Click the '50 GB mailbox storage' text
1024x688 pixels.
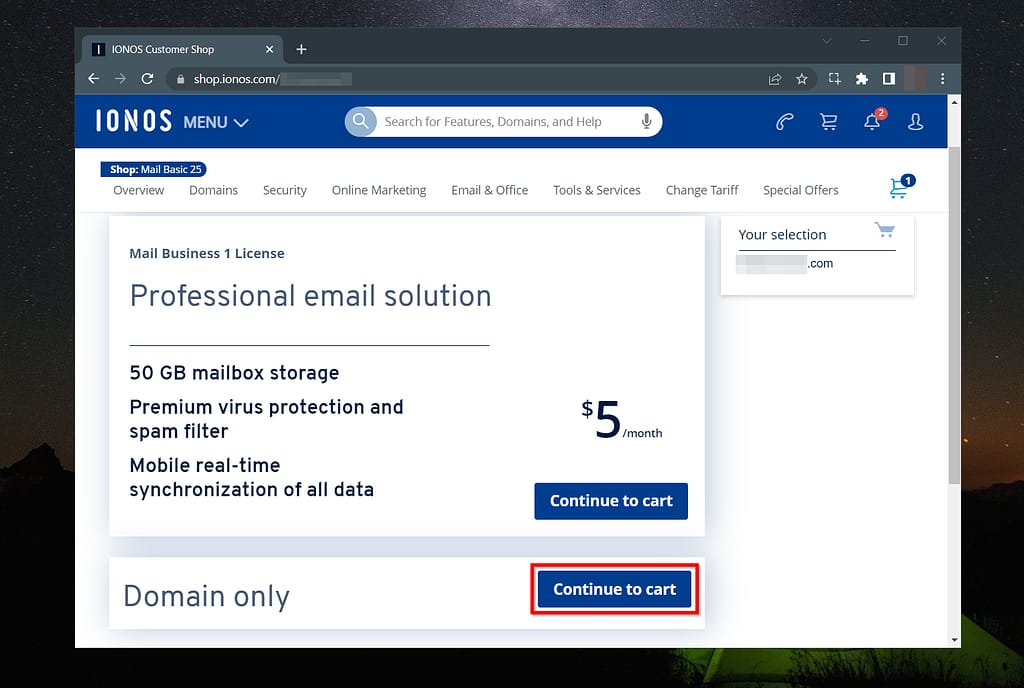coord(234,373)
